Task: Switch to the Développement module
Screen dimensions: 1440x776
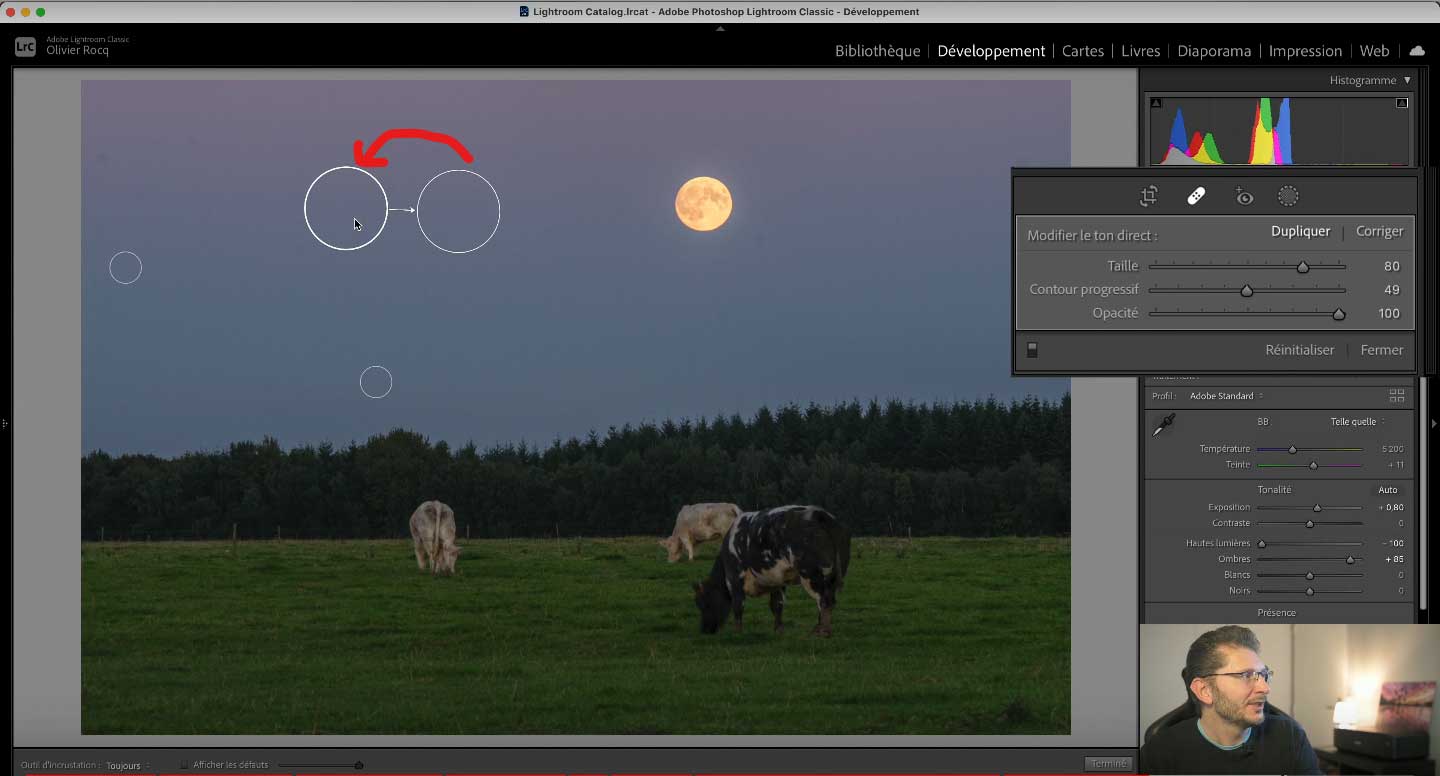Action: [x=991, y=51]
